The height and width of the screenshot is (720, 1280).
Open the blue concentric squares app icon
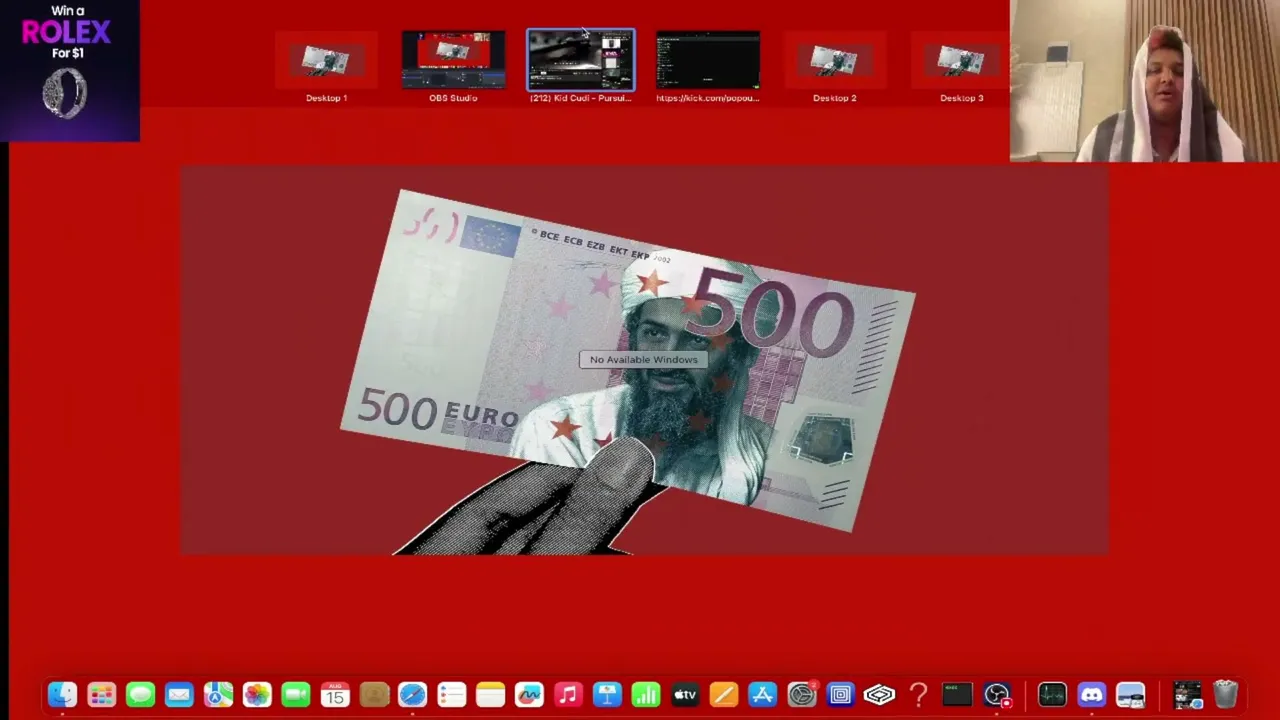(841, 694)
